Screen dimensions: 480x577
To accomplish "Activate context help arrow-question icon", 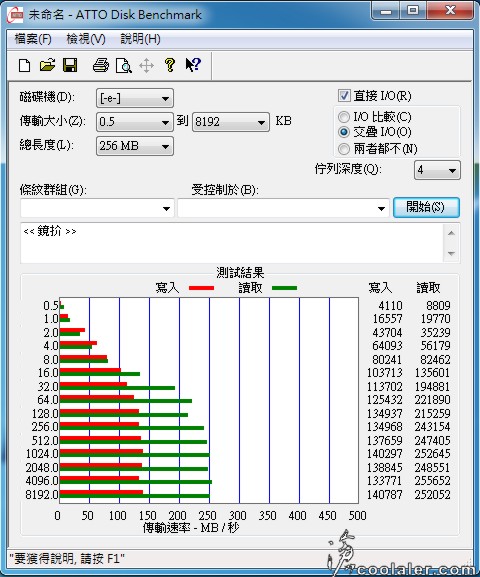I will 193,65.
